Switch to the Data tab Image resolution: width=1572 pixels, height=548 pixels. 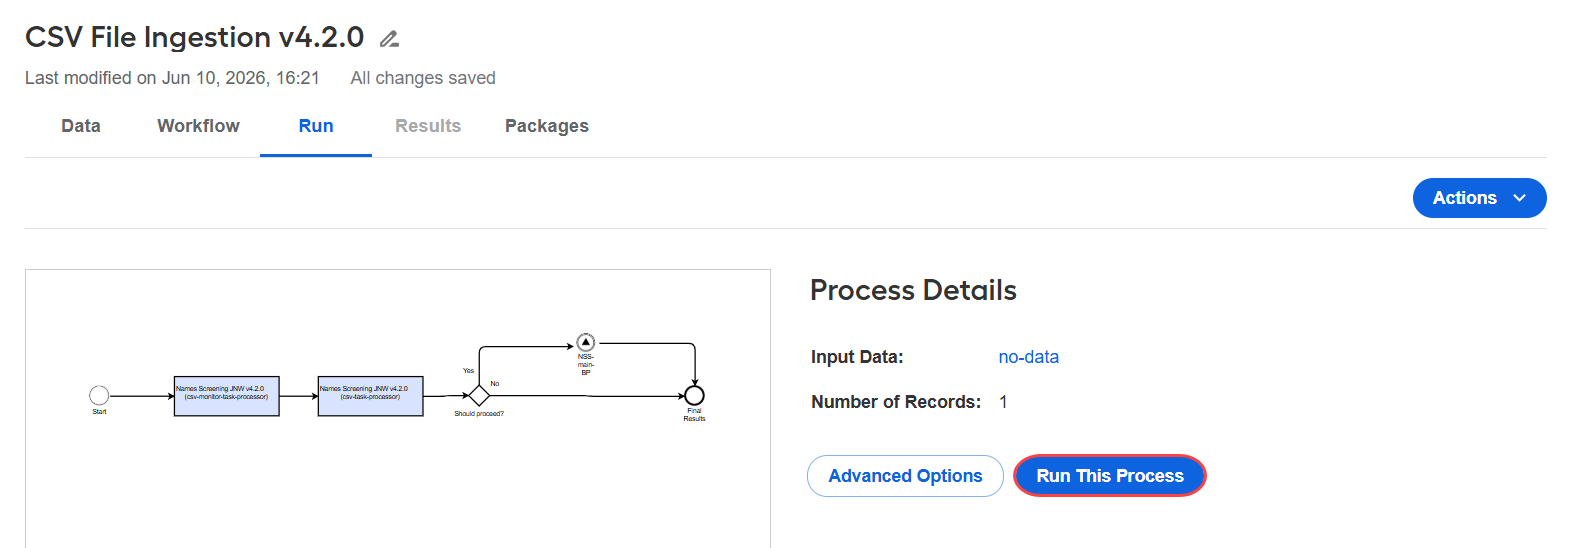[81, 126]
